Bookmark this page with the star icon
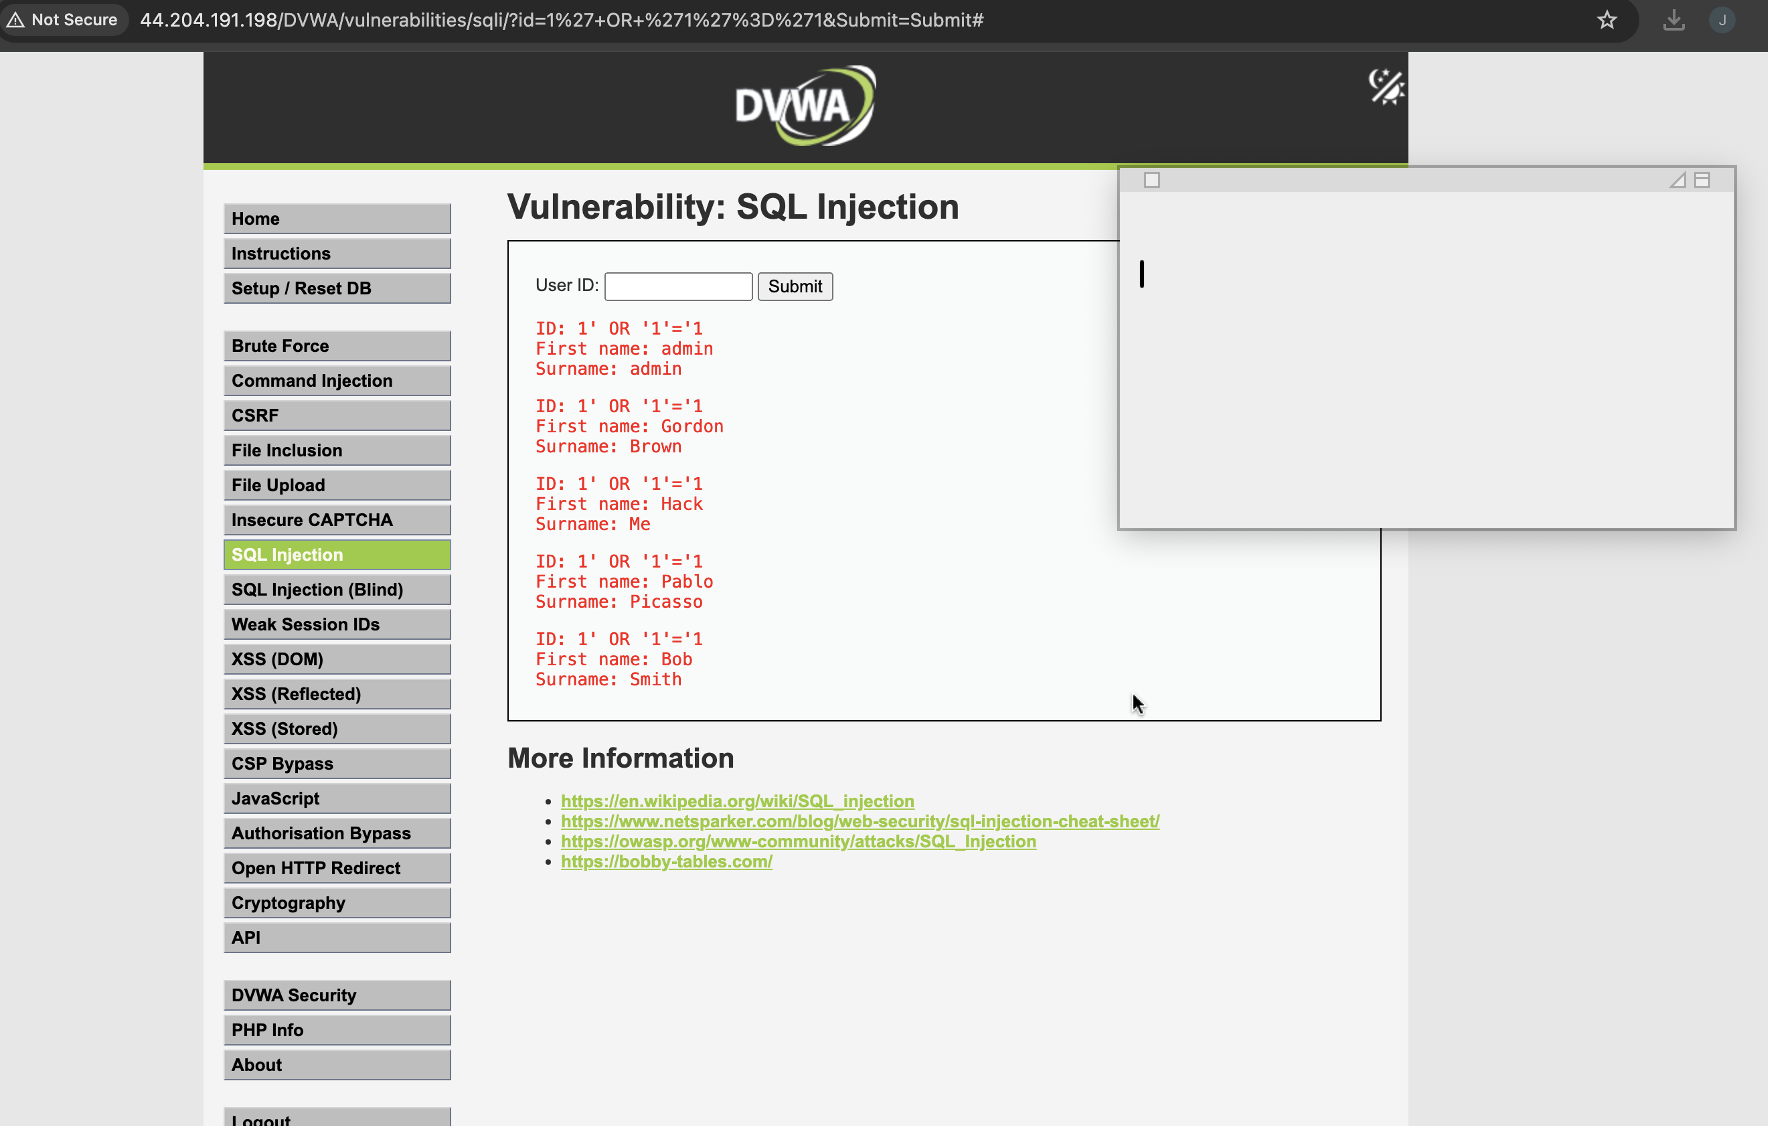Screen dimensions: 1768x1126 [1607, 20]
